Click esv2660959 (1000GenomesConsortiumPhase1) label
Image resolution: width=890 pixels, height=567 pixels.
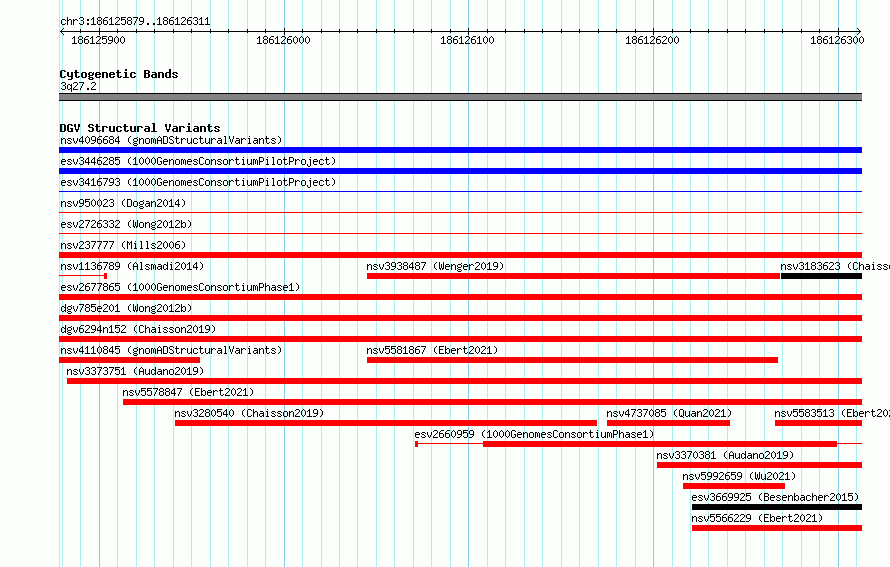pyautogui.click(x=534, y=434)
